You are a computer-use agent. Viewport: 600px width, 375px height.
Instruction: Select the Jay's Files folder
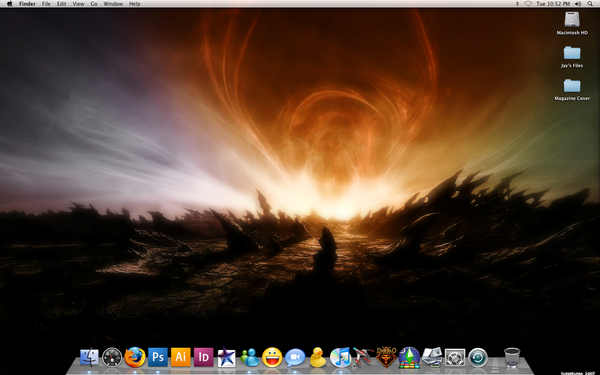click(572, 57)
